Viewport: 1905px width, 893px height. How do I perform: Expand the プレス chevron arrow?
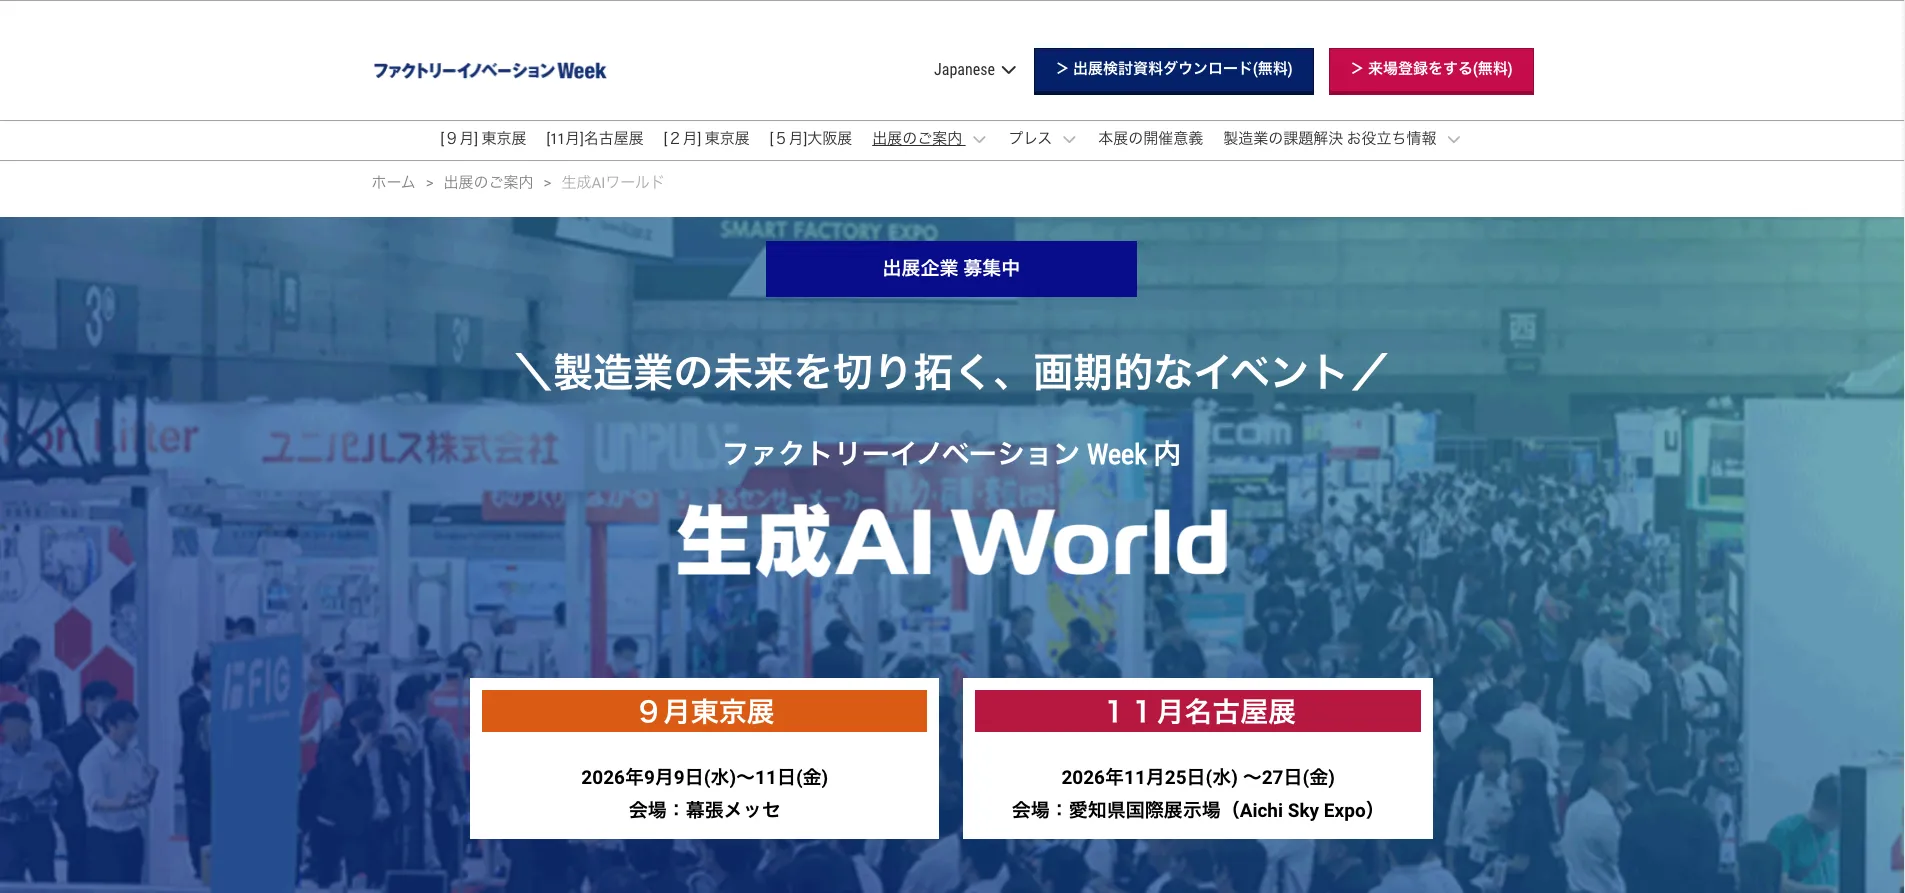click(x=1069, y=140)
